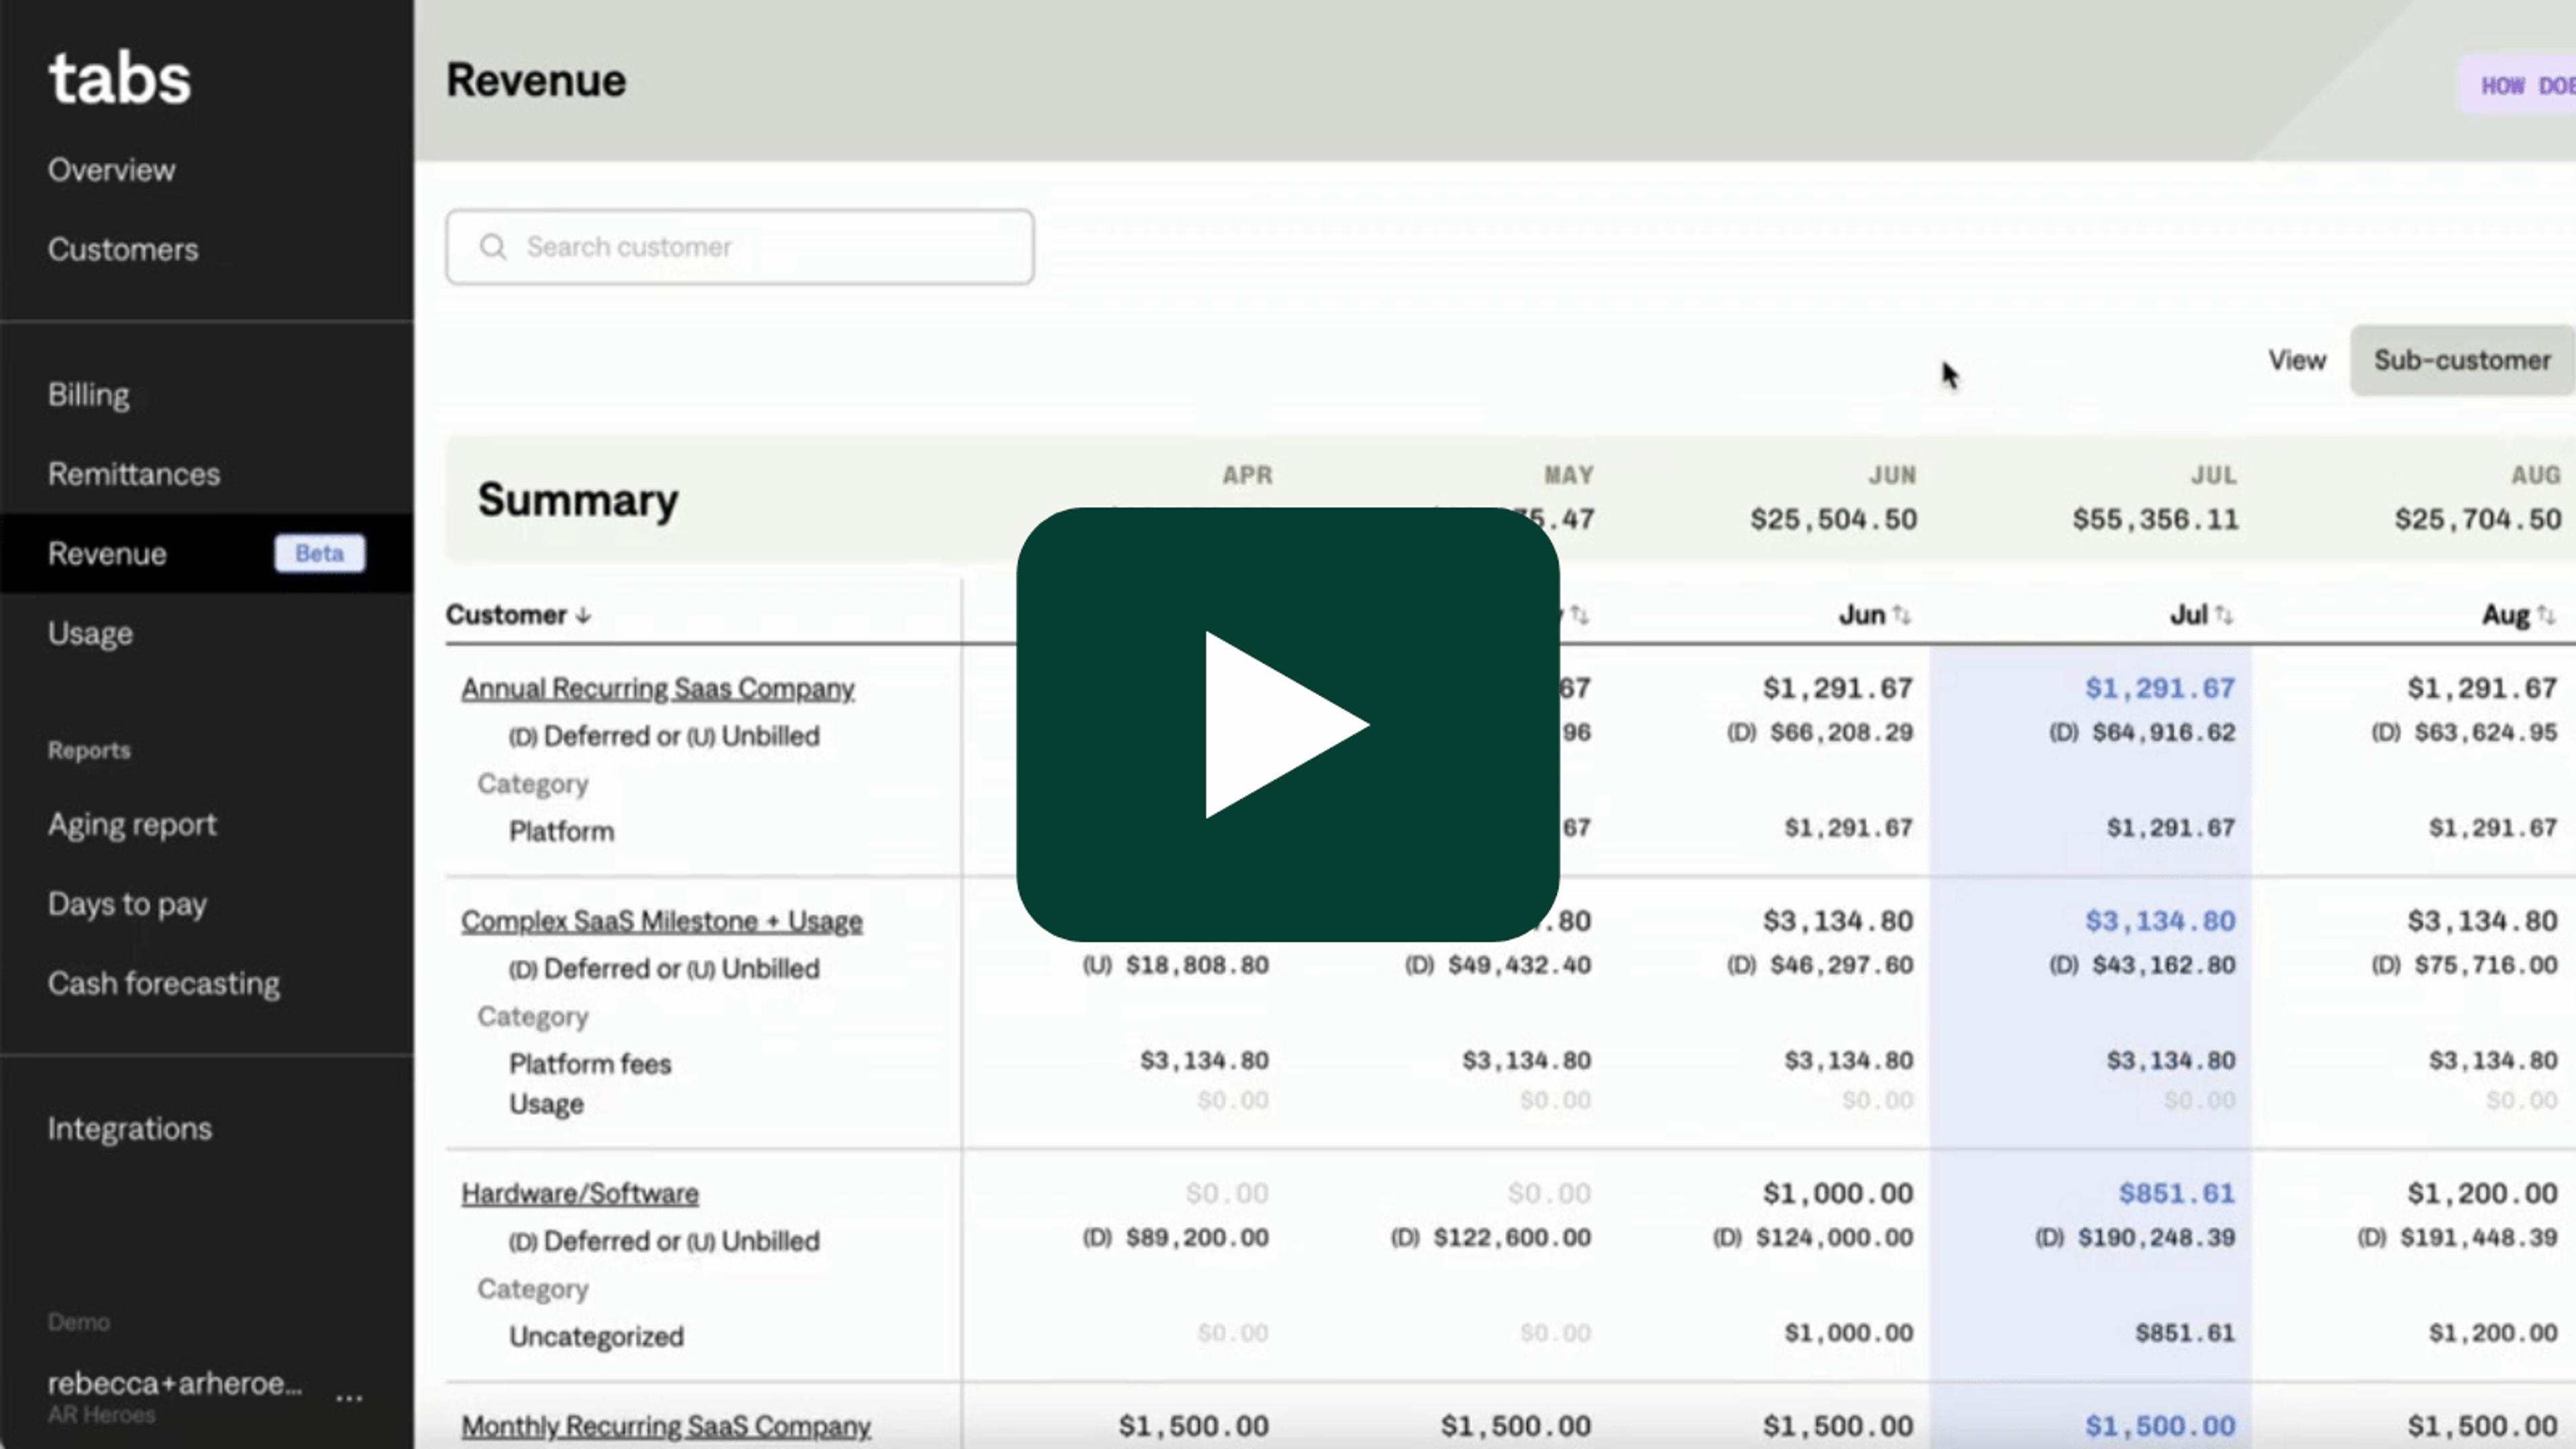Play the video with the green play button
The width and height of the screenshot is (2576, 1449).
coord(1287,724)
